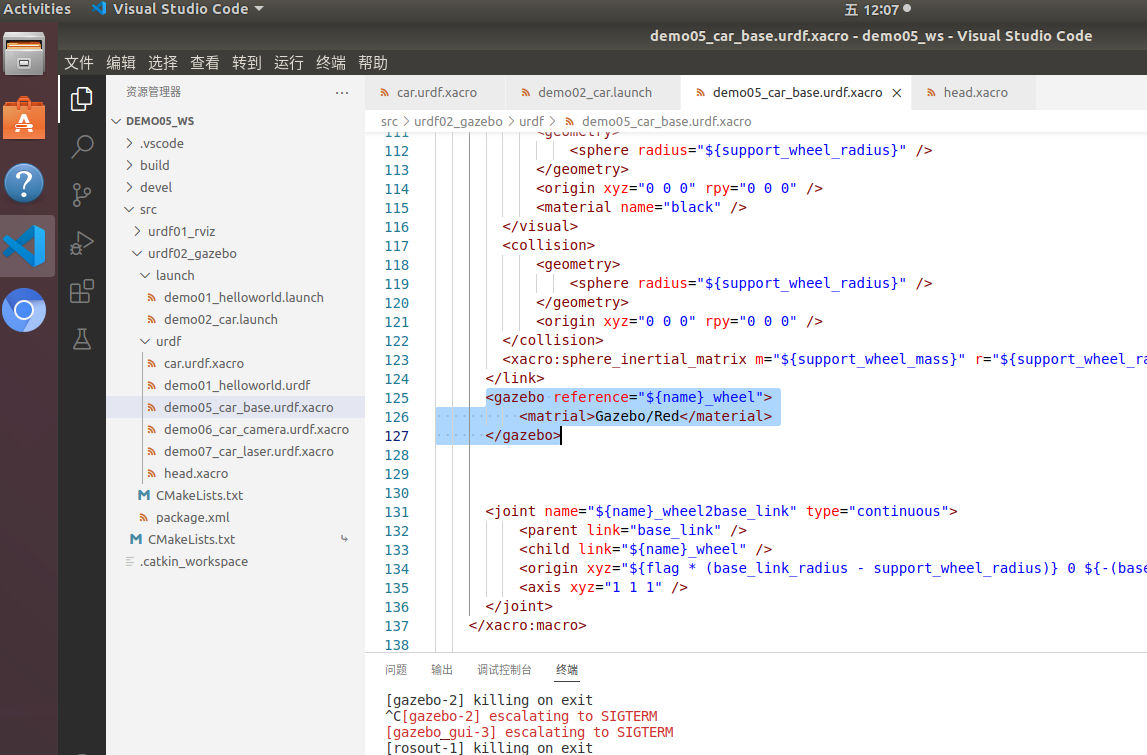Open package.xml in explorer
The height and width of the screenshot is (755, 1147).
192,517
